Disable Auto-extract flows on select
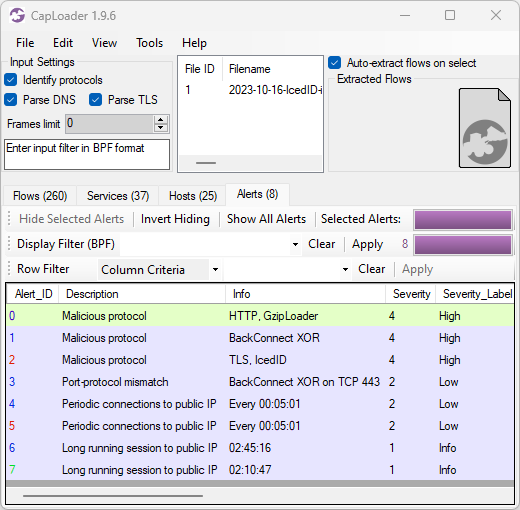Image resolution: width=520 pixels, height=510 pixels. [334, 63]
